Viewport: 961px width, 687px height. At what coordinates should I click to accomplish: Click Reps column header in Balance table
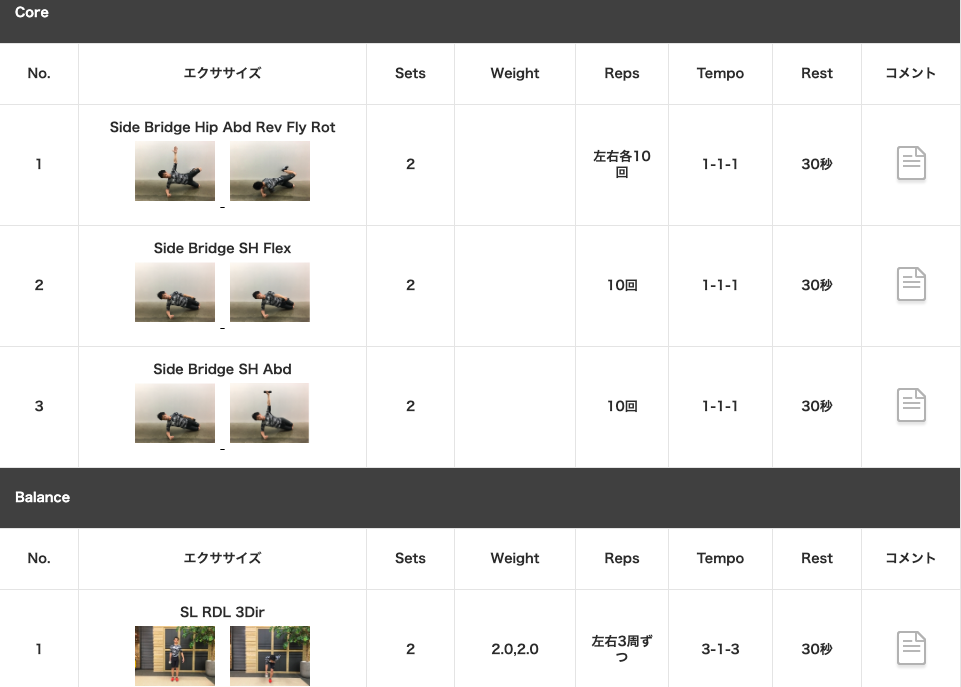[621, 558]
